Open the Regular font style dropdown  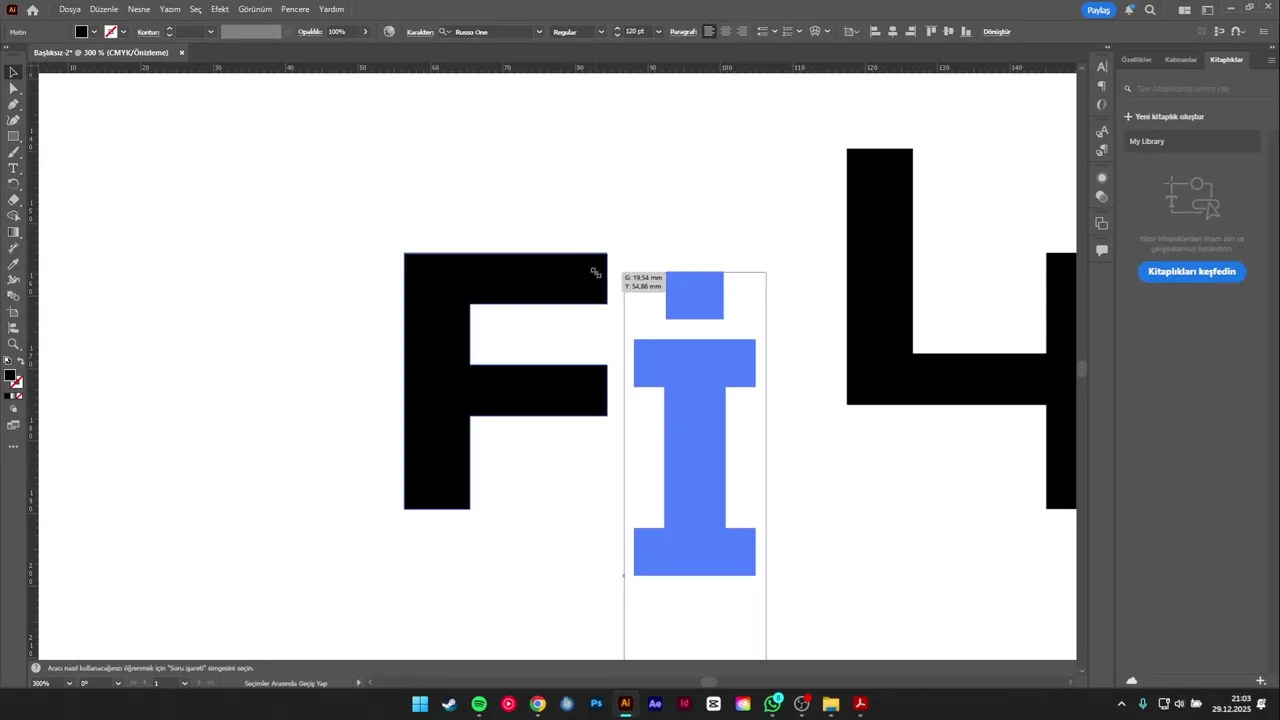tap(601, 32)
